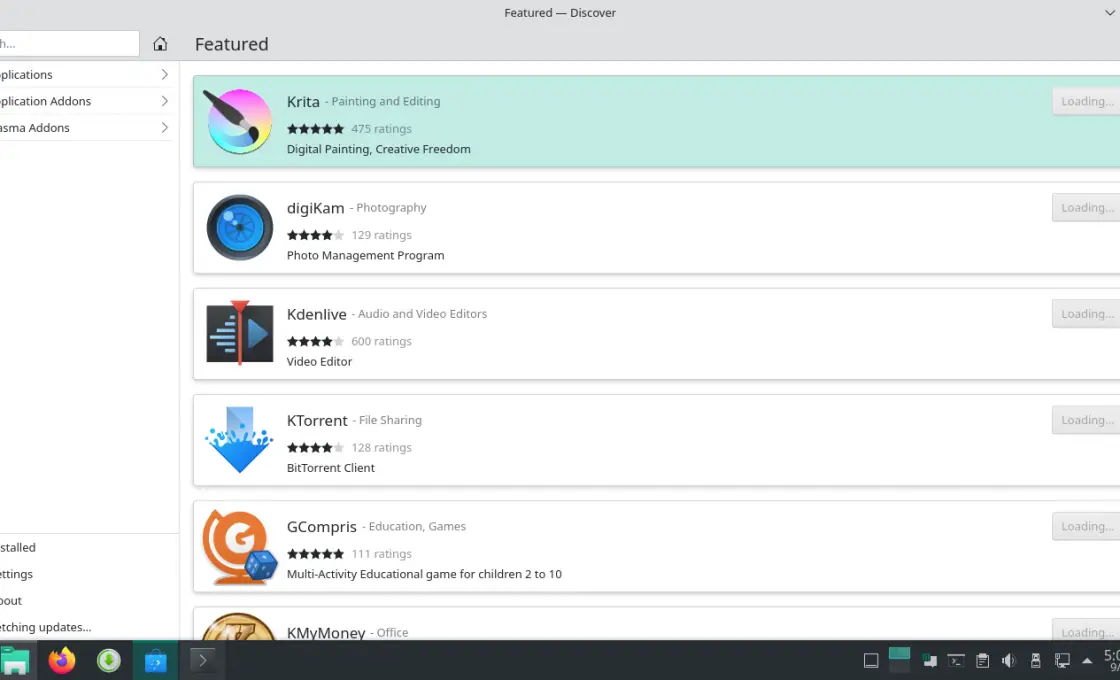Viewport: 1120px width, 680px height.
Task: Click the digiKam app name
Action: 315,208
